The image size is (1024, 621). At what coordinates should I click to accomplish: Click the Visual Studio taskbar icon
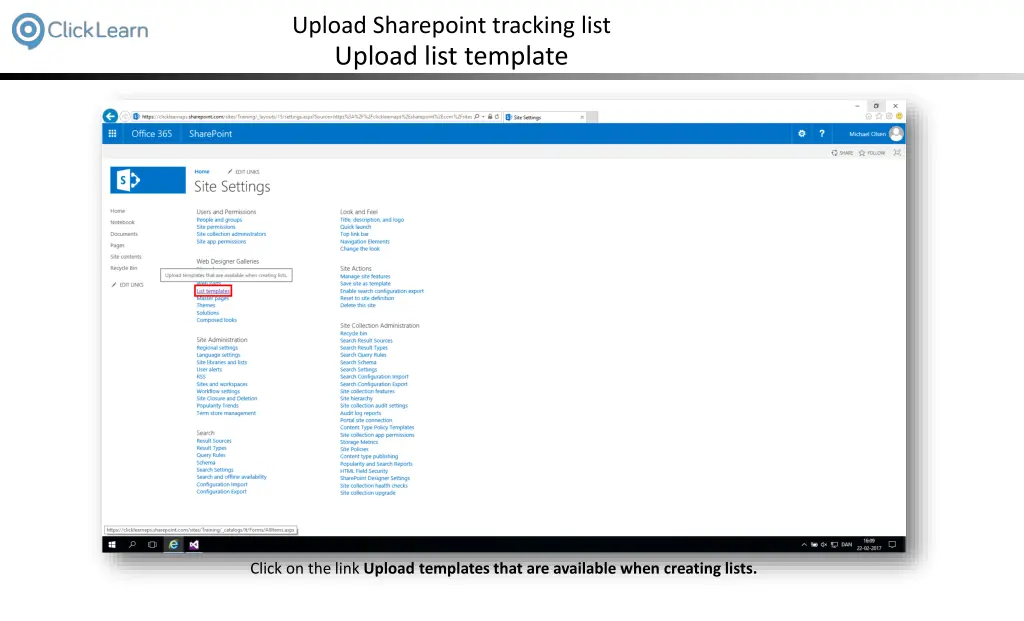194,545
